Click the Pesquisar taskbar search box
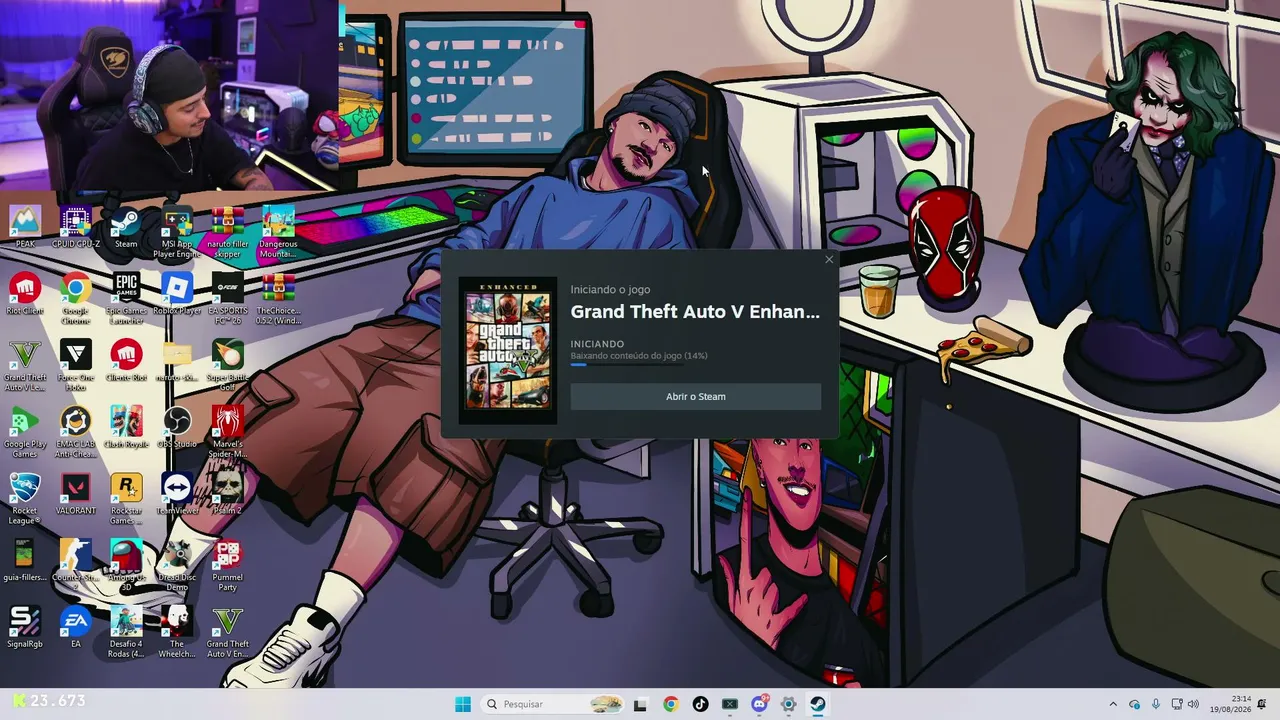 pyautogui.click(x=553, y=704)
